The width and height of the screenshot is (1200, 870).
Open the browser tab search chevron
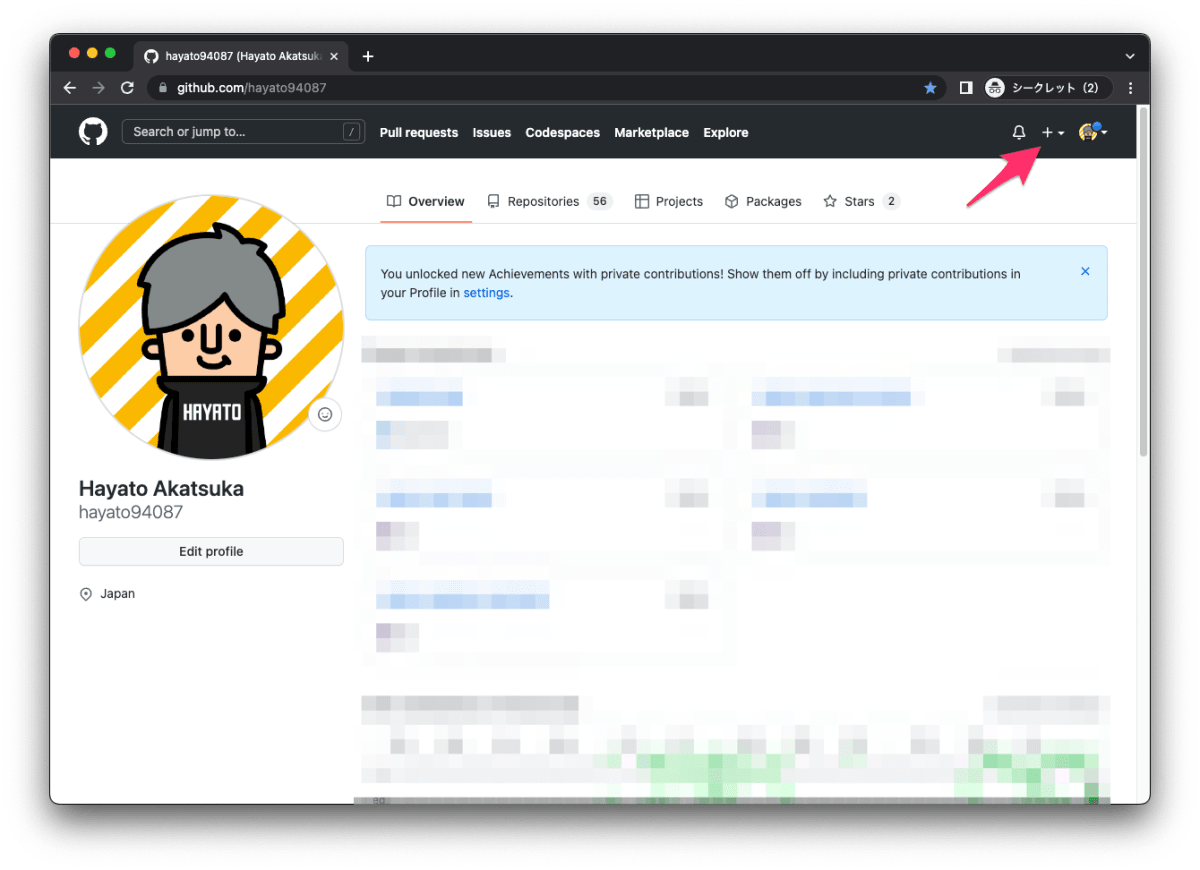[1129, 56]
